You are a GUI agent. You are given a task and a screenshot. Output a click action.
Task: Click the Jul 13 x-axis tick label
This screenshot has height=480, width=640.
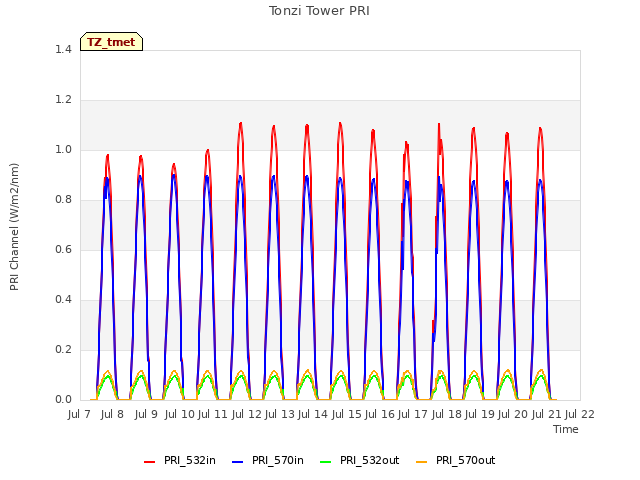pyautogui.click(x=280, y=414)
